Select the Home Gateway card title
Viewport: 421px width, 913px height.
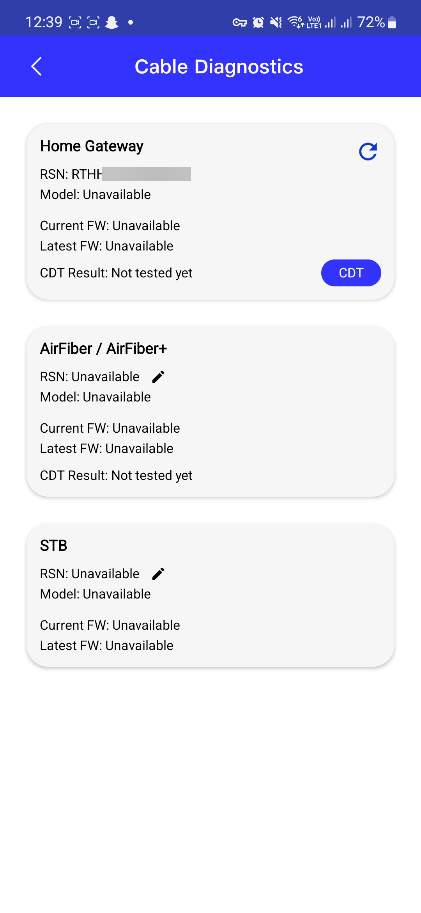[x=91, y=146]
